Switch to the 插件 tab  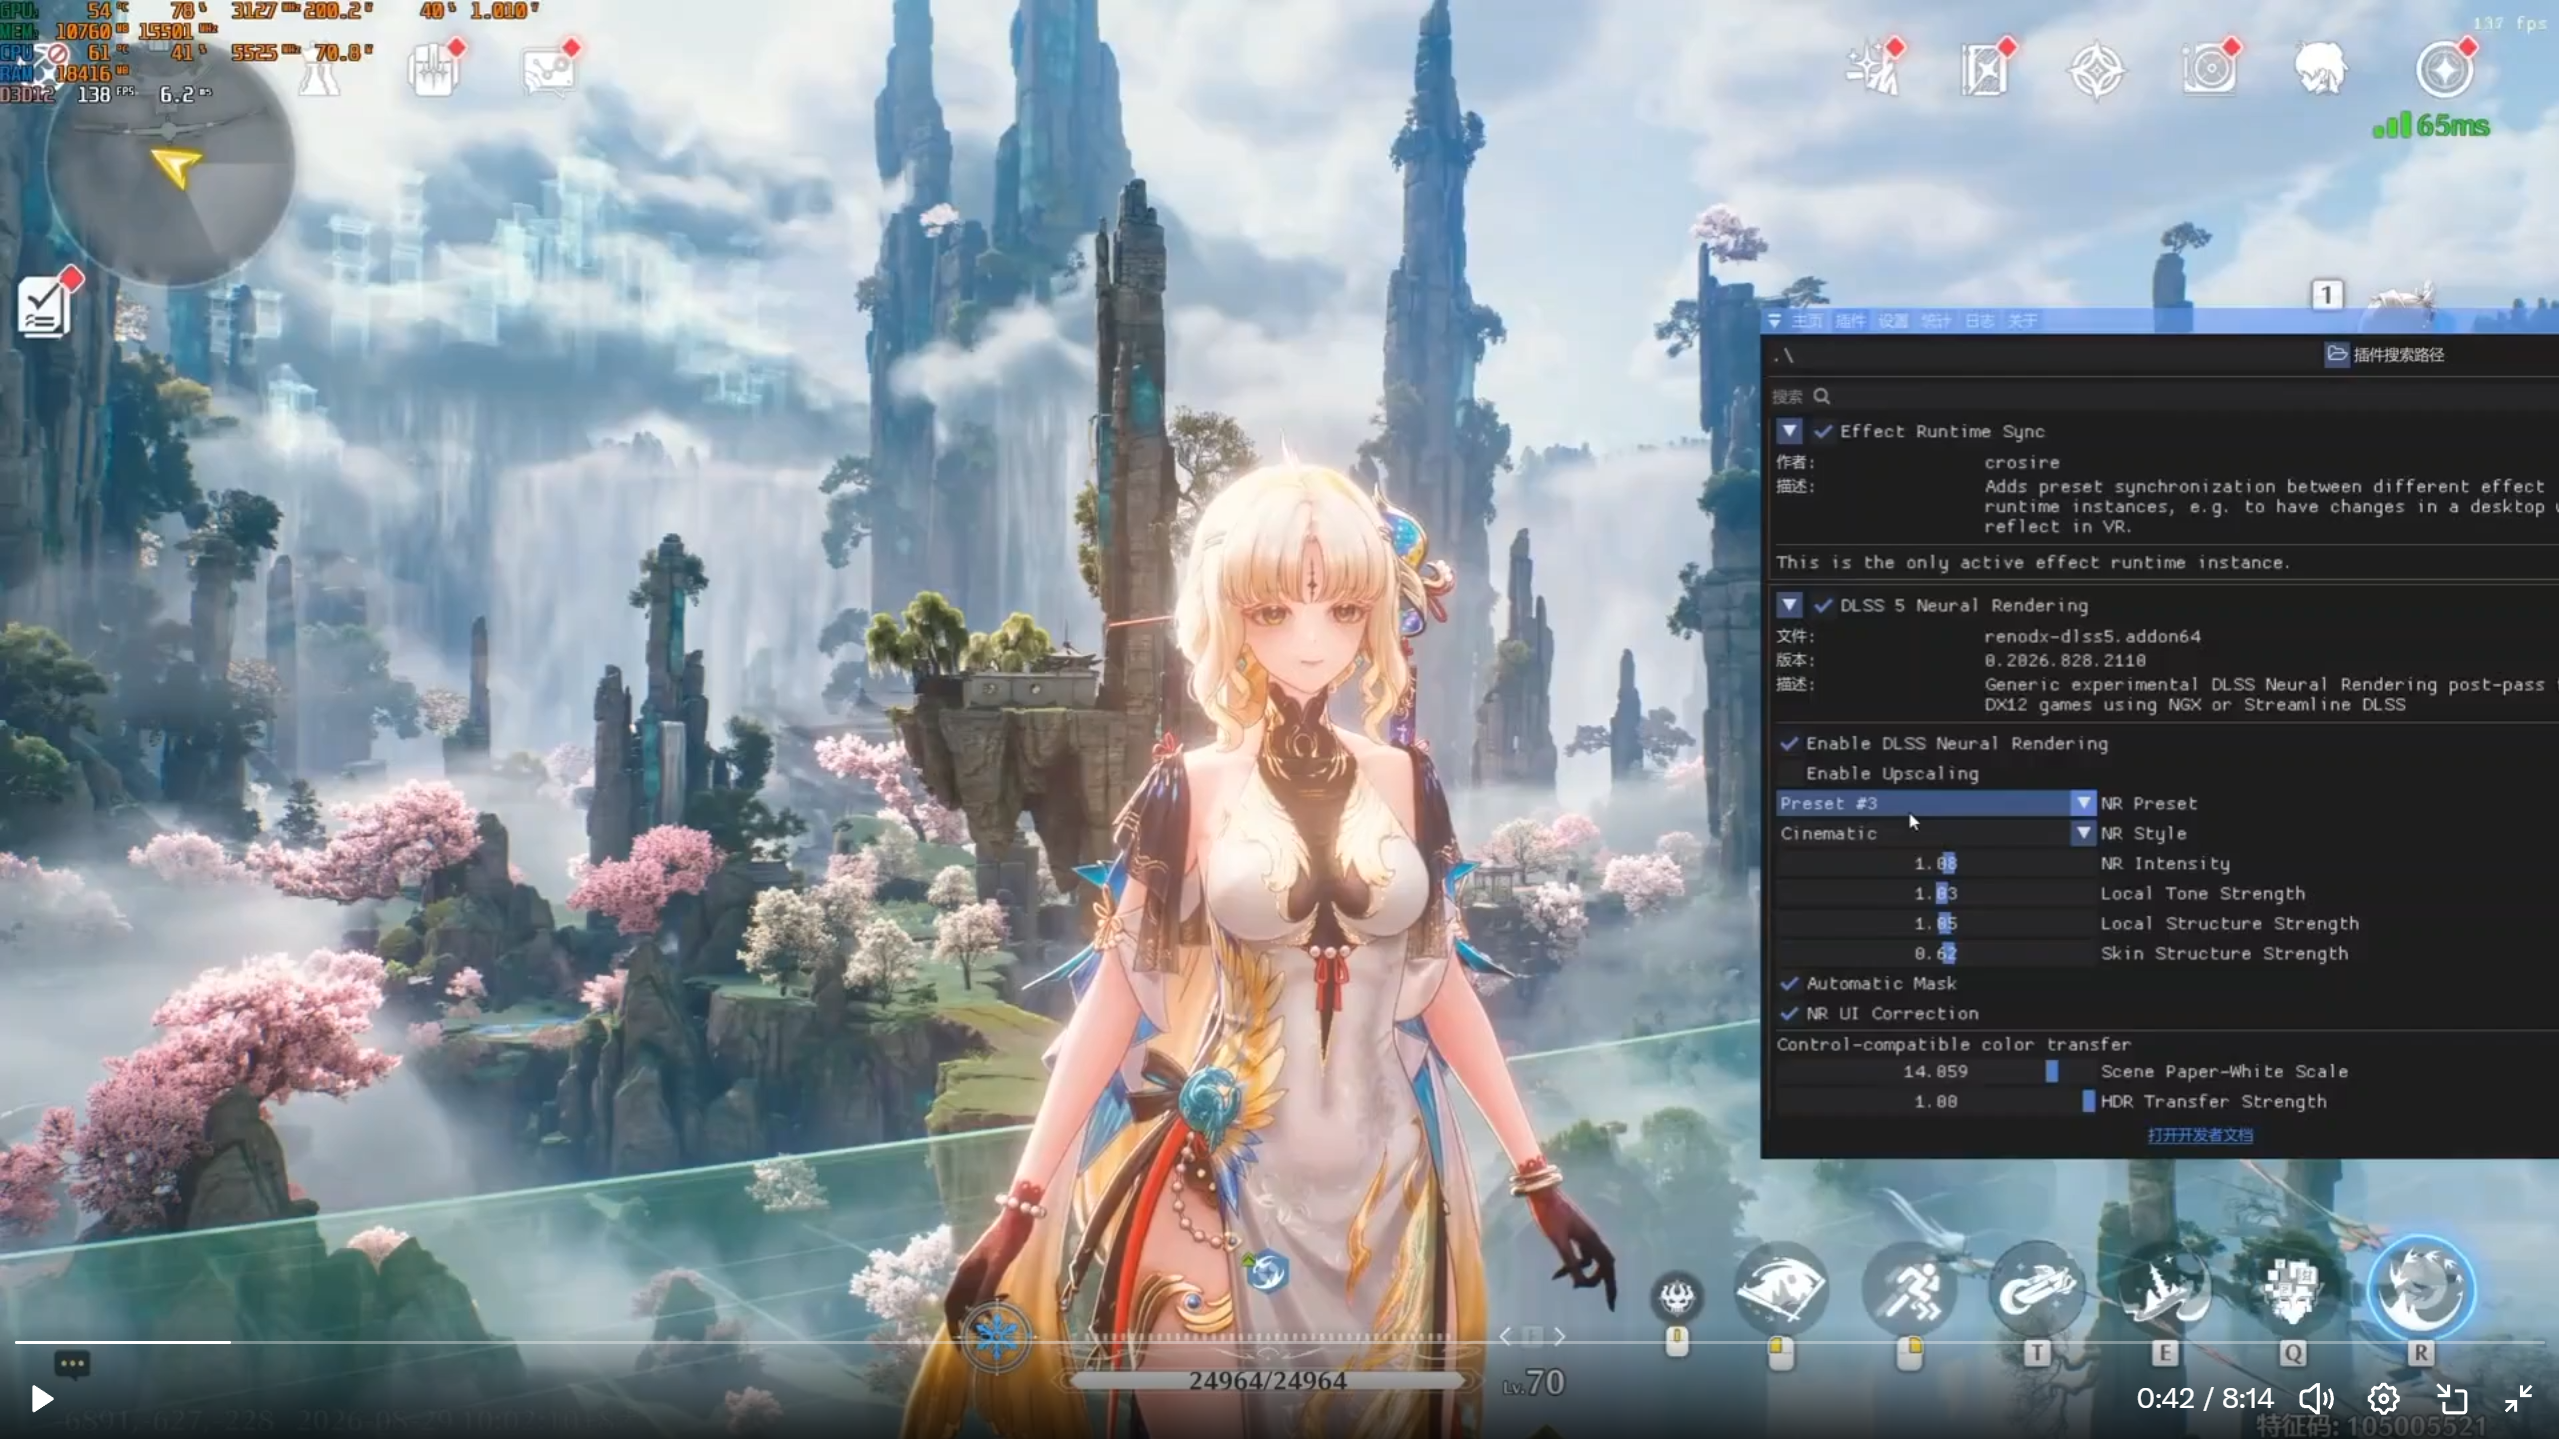[x=1850, y=321]
